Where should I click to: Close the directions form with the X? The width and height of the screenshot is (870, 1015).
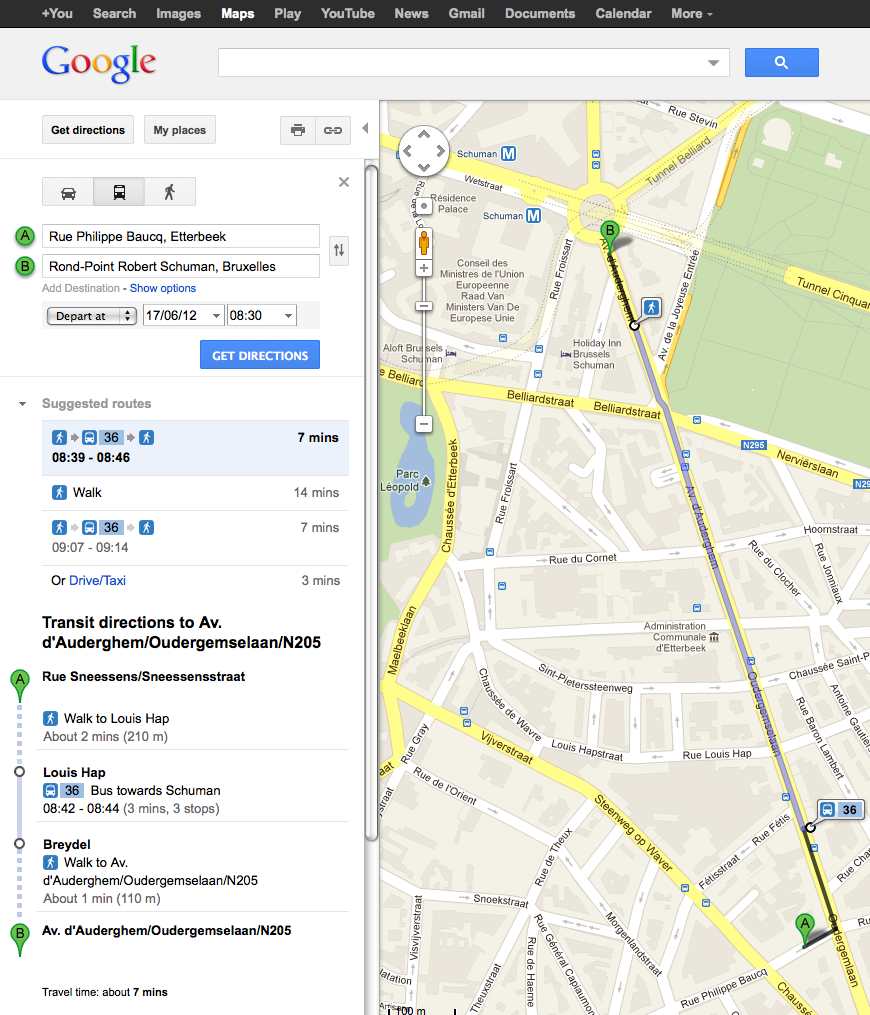tap(344, 182)
